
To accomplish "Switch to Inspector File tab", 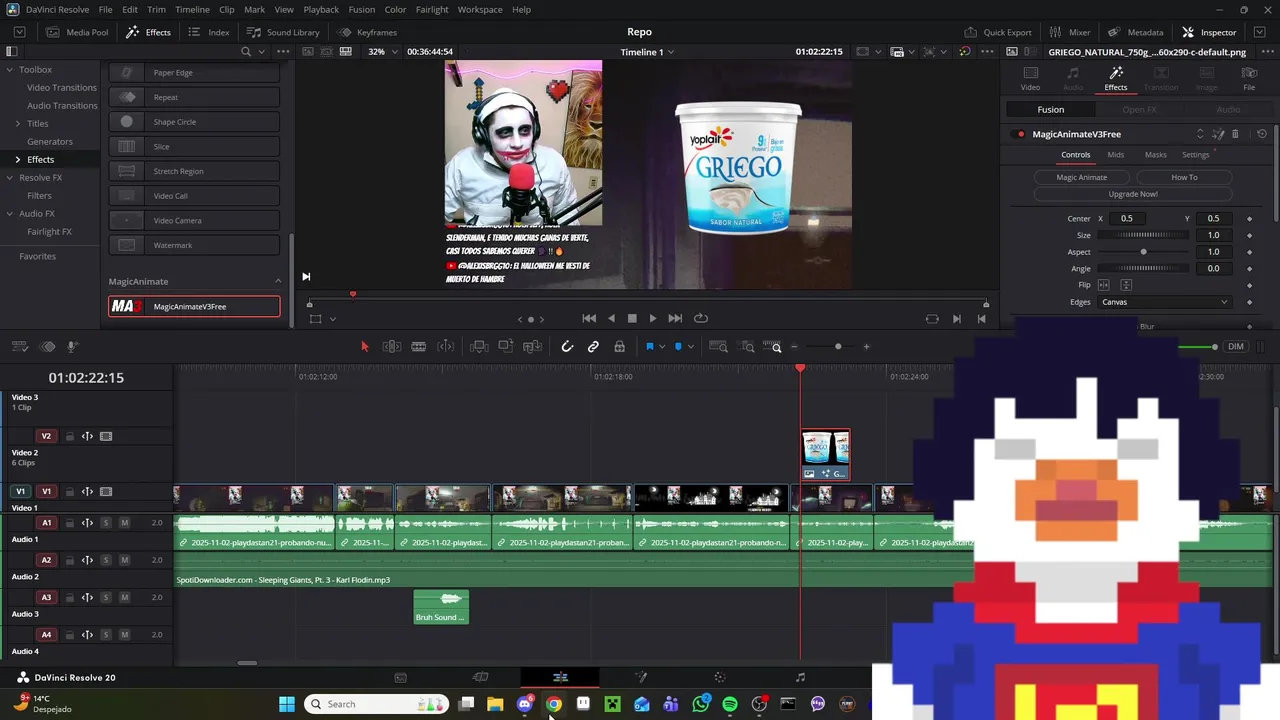I will click(x=1249, y=78).
